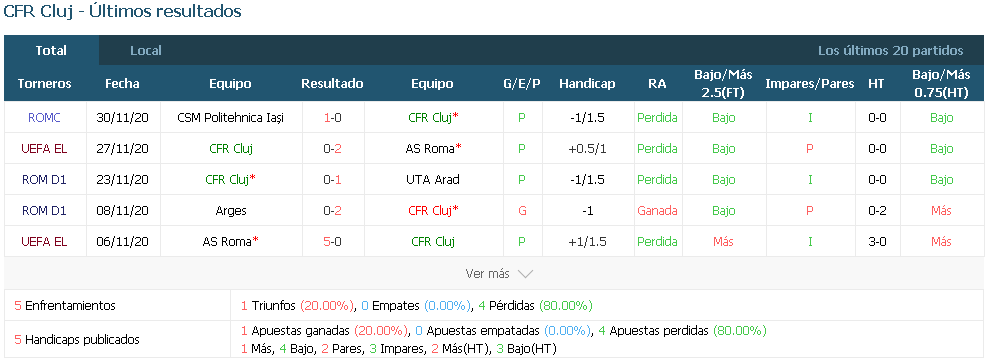Open ROM D1 tournament on 23/11/20
The width and height of the screenshot is (990, 364).
[x=44, y=180]
